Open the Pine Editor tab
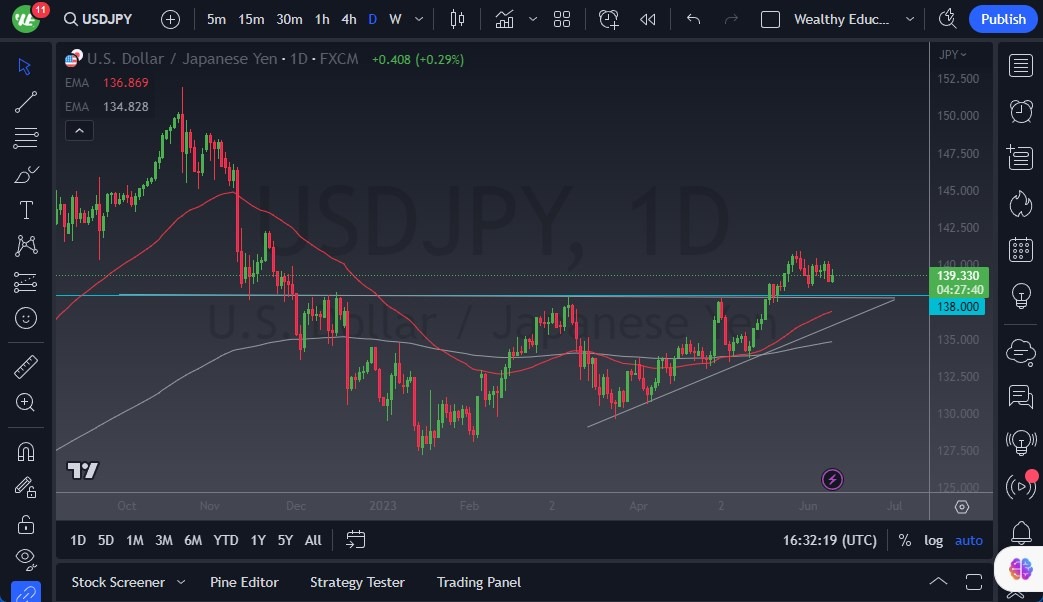The height and width of the screenshot is (602, 1043). coord(244,582)
